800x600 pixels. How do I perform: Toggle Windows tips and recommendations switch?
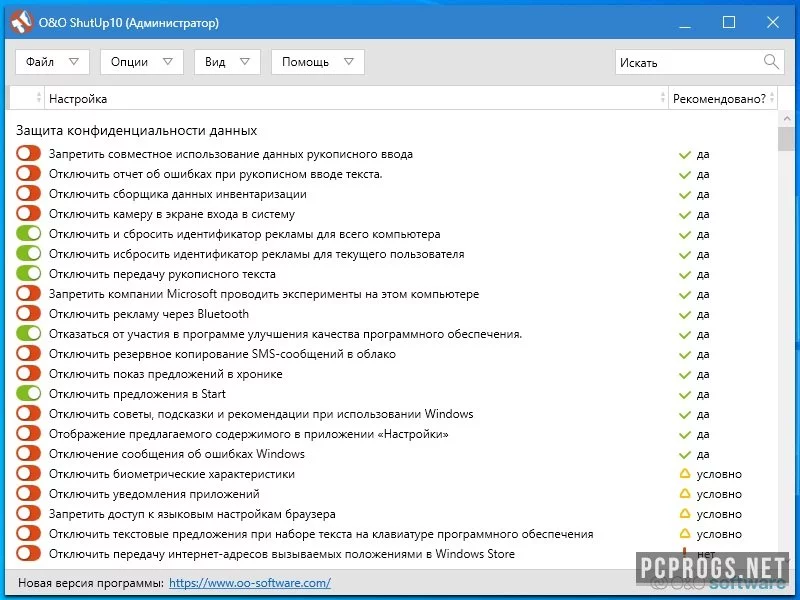(x=28, y=413)
